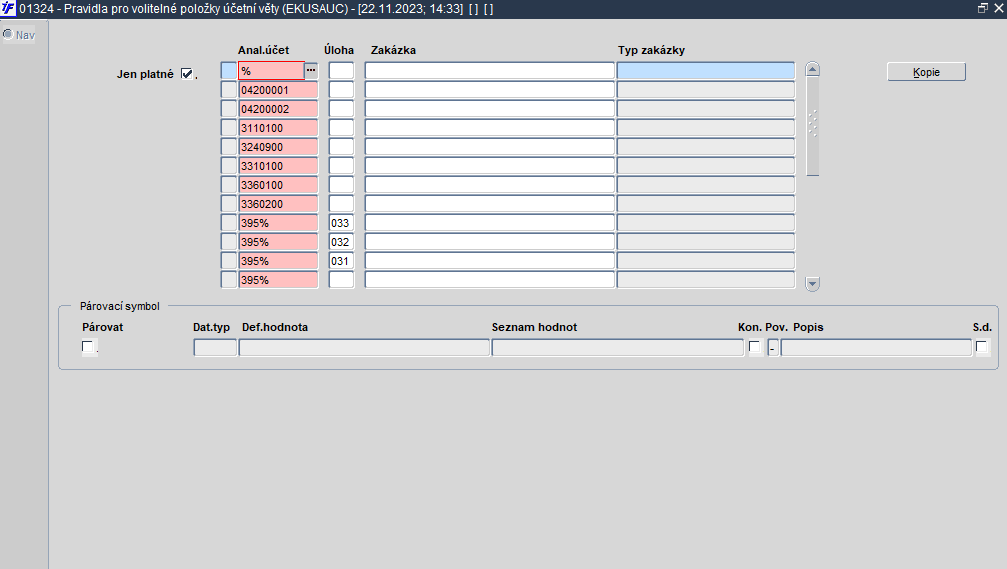1007x569 pixels.
Task: Toggle the Kon. checkbox
Action: (x=755, y=347)
